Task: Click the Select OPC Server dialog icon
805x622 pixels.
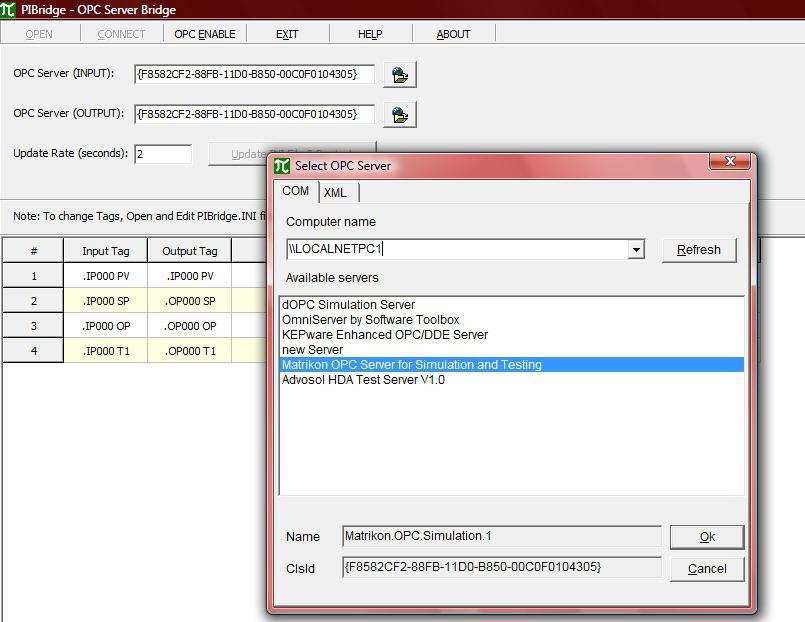Action: 282,166
